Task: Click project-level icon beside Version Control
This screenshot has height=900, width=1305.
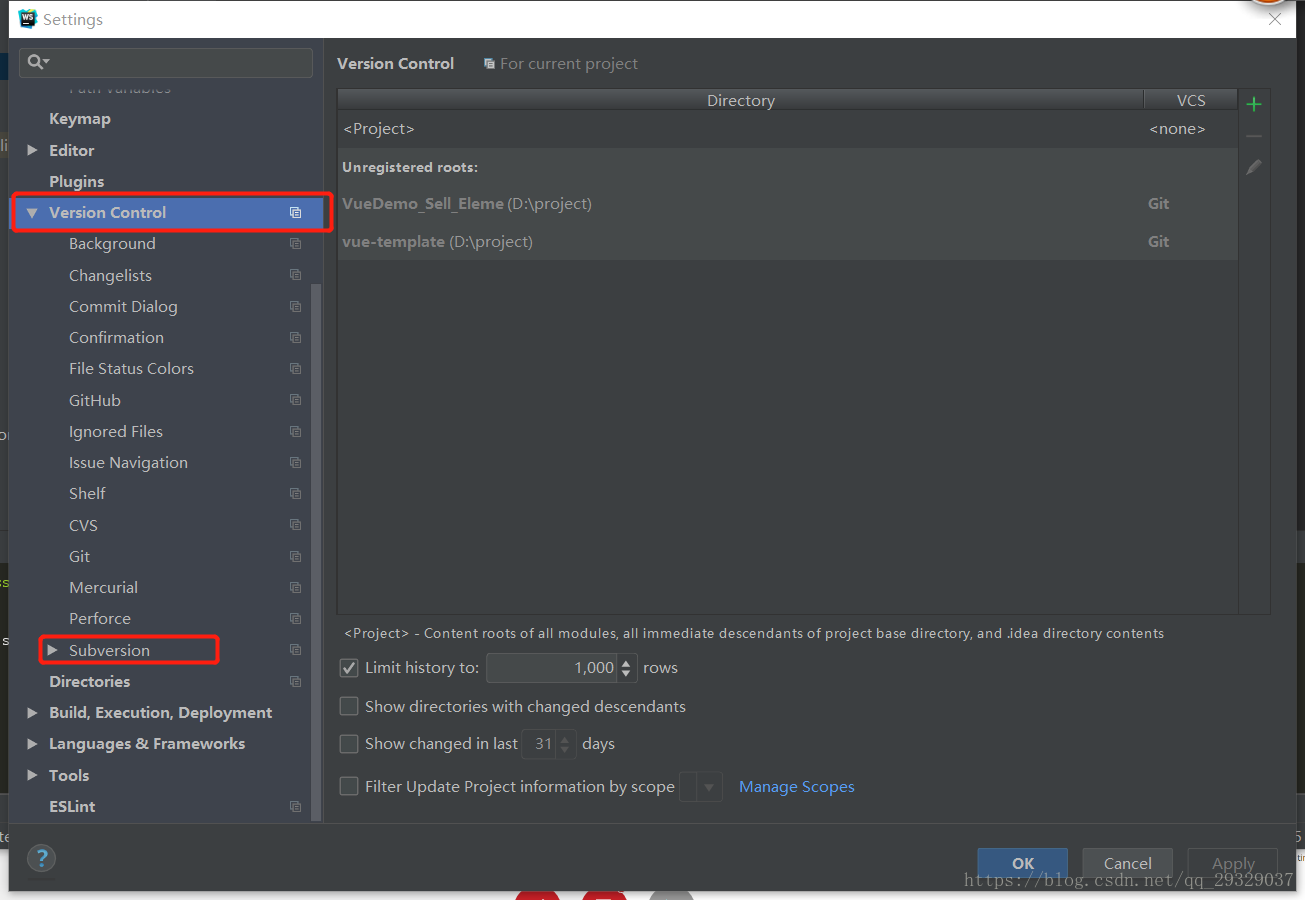Action: pyautogui.click(x=295, y=212)
